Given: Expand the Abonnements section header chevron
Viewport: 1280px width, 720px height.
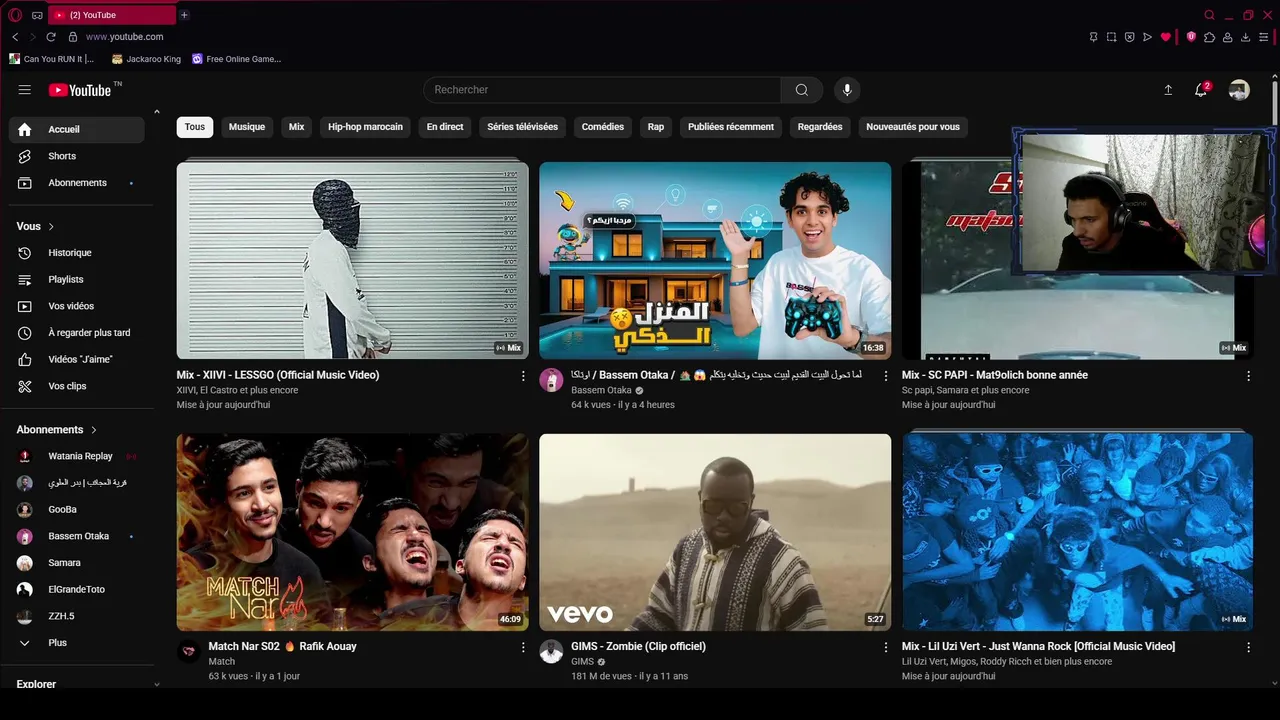Looking at the screenshot, I should point(94,430).
